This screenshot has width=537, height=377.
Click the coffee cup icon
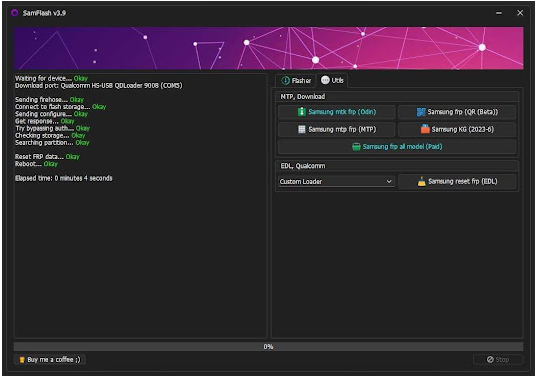[x=22, y=360]
